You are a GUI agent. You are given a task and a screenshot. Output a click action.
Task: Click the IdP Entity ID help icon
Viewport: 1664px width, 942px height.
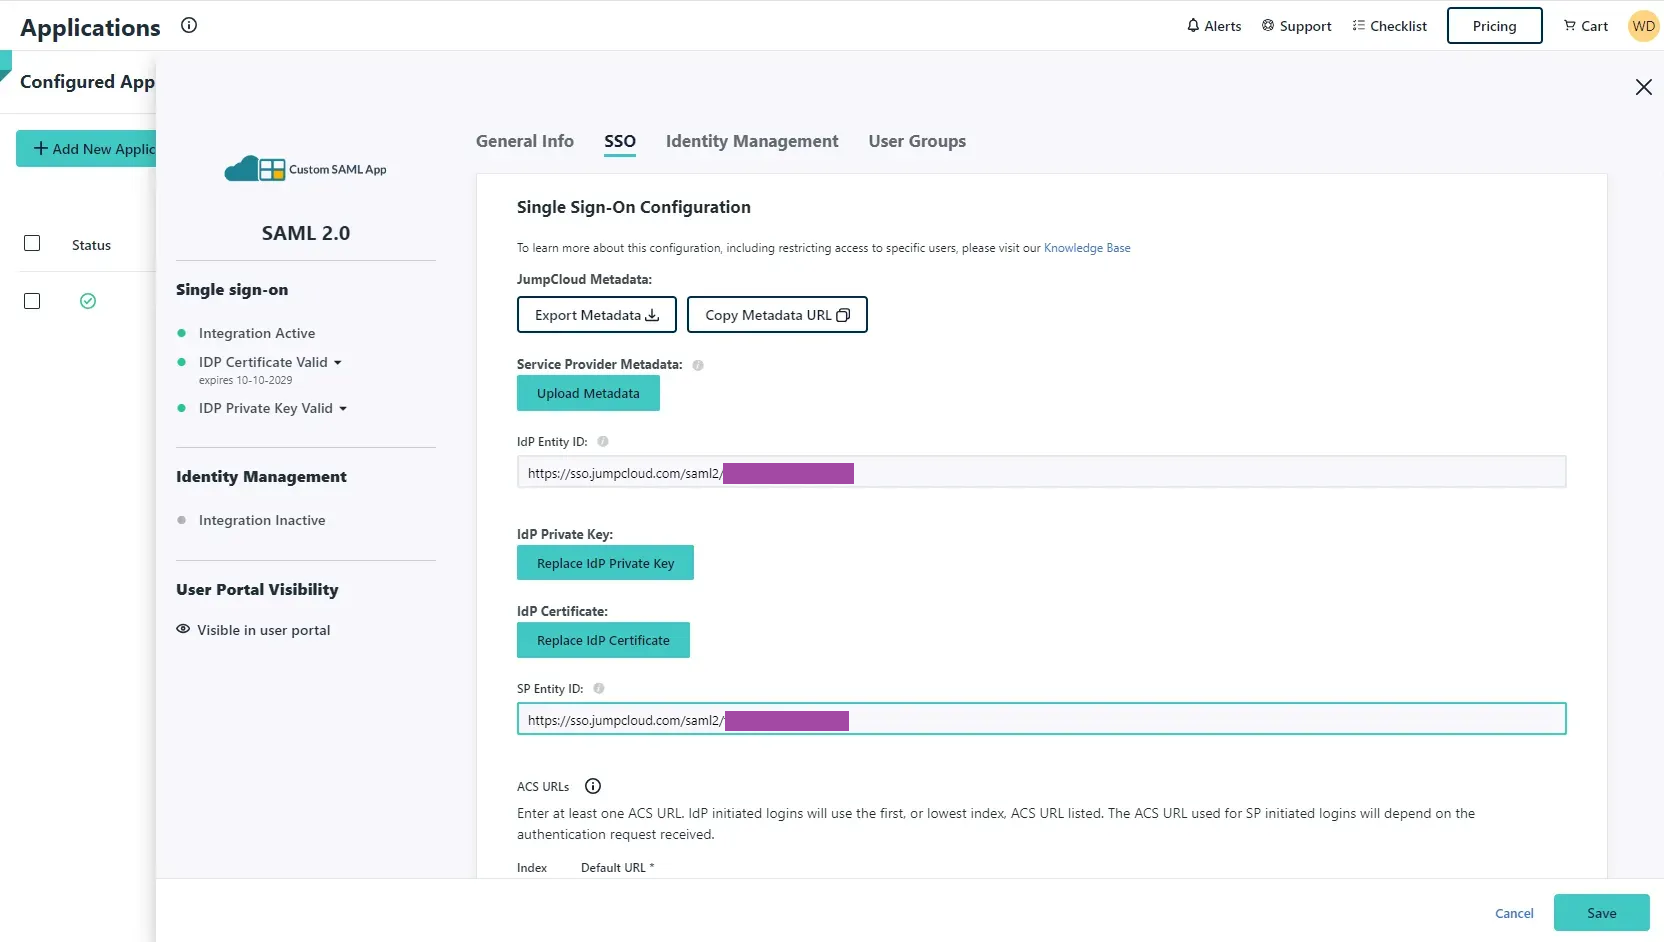coord(603,441)
